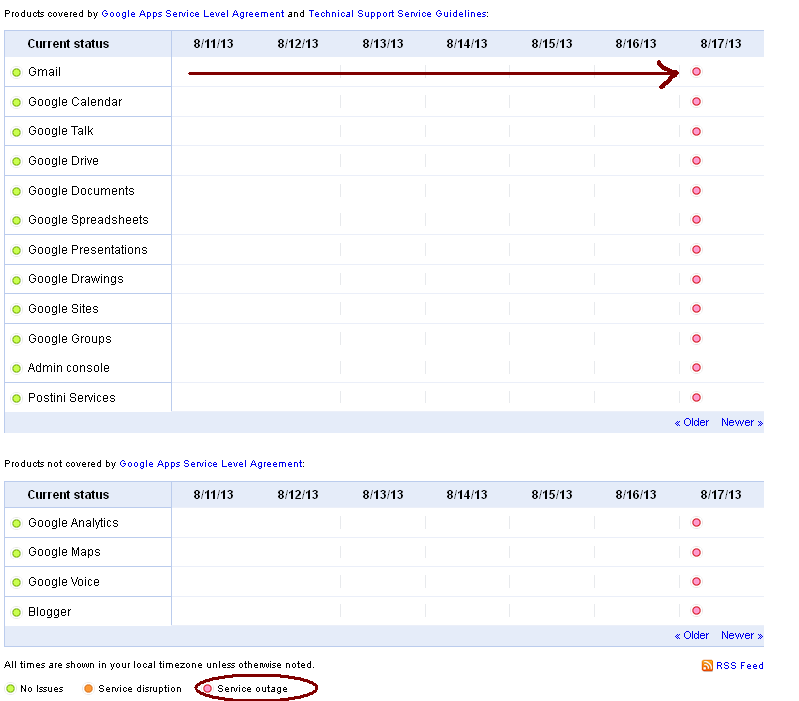Click Newer link in the first table
The height and width of the screenshot is (701, 799).
[742, 422]
